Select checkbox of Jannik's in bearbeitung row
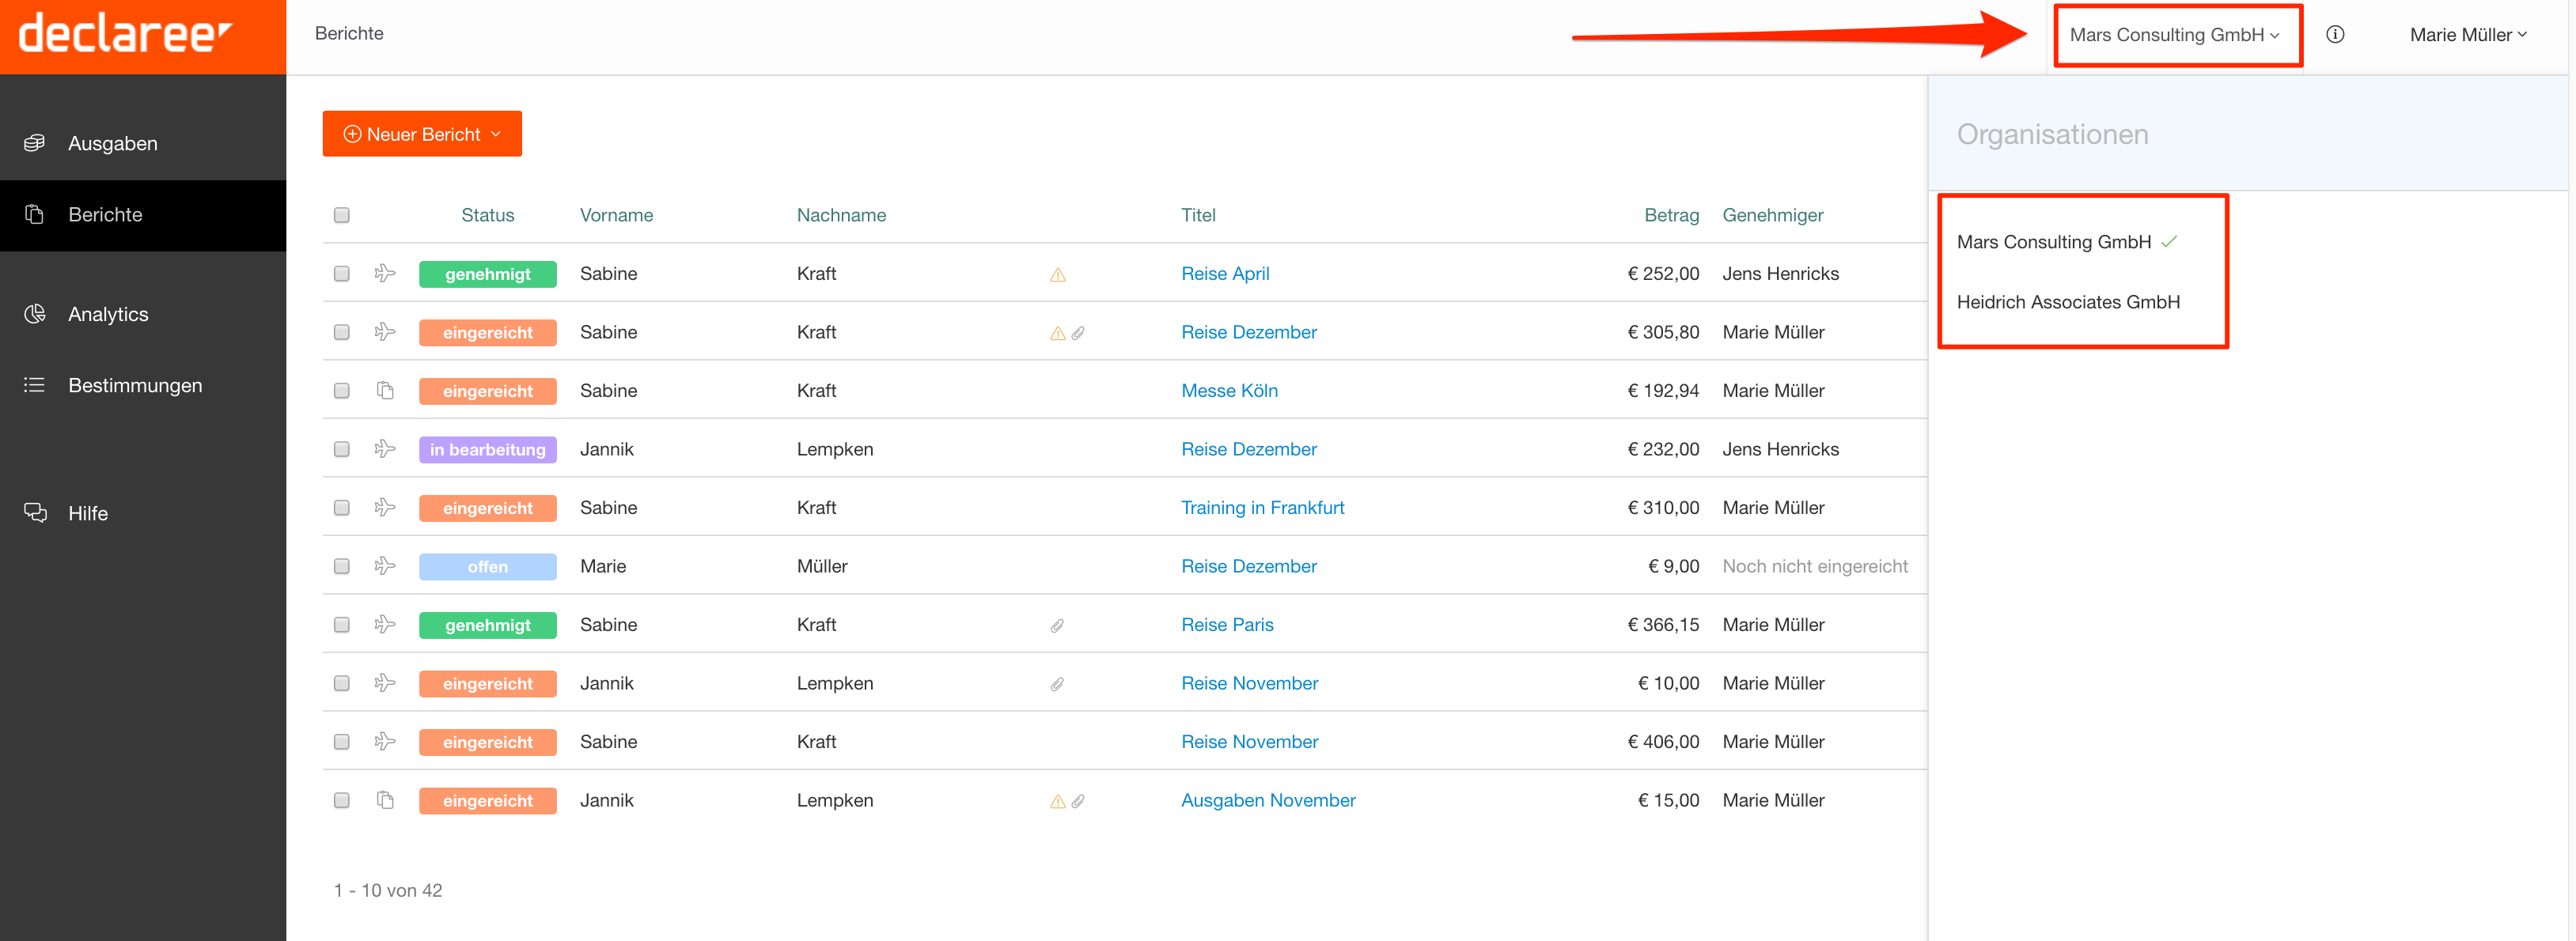Viewport: 2576px width, 941px height. pyautogui.click(x=342, y=449)
